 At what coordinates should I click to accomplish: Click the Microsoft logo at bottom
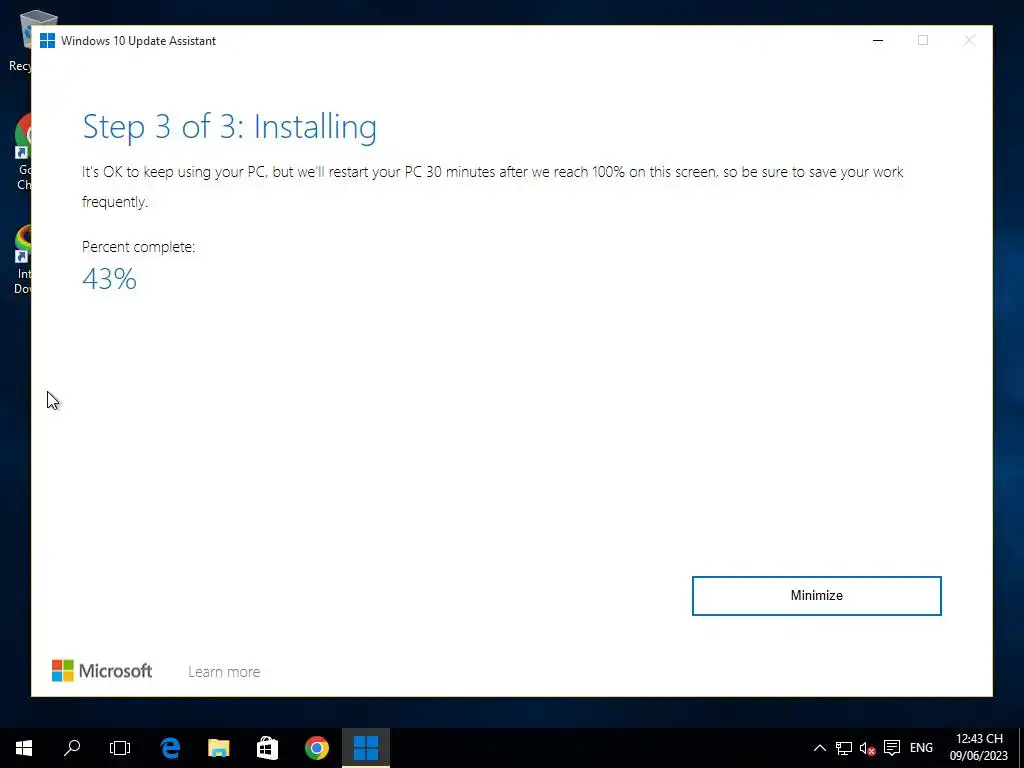pos(102,671)
